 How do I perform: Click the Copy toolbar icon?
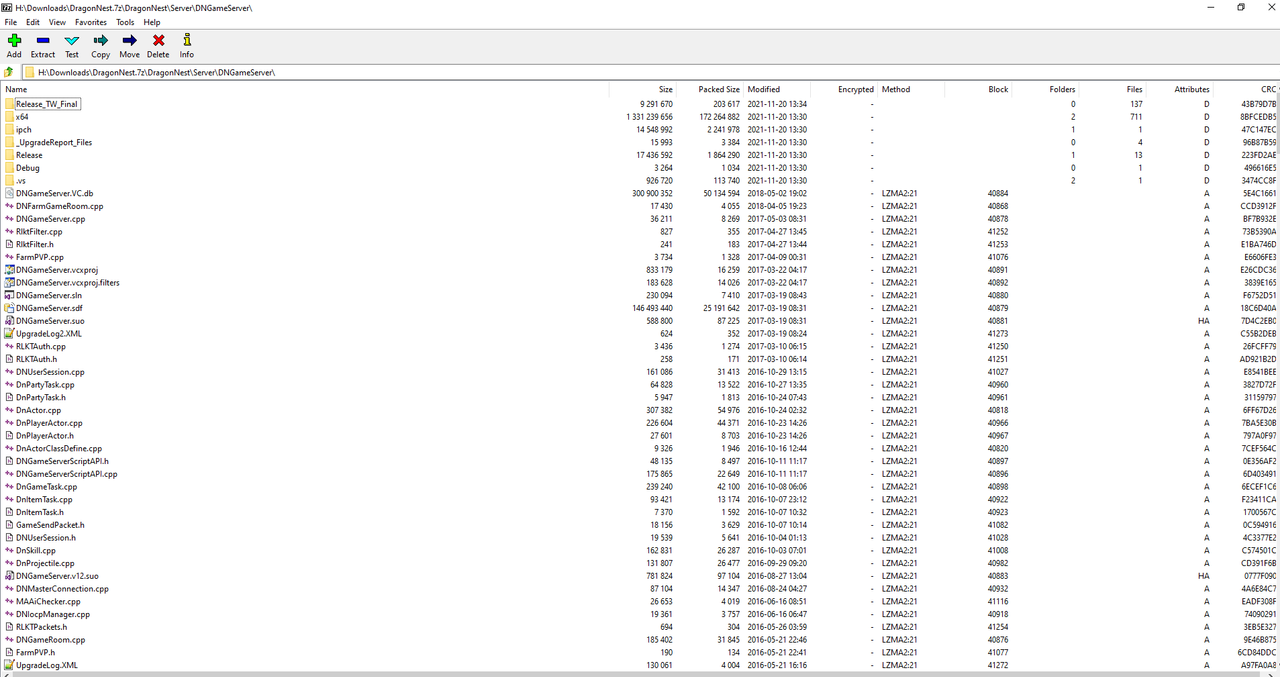click(x=101, y=40)
